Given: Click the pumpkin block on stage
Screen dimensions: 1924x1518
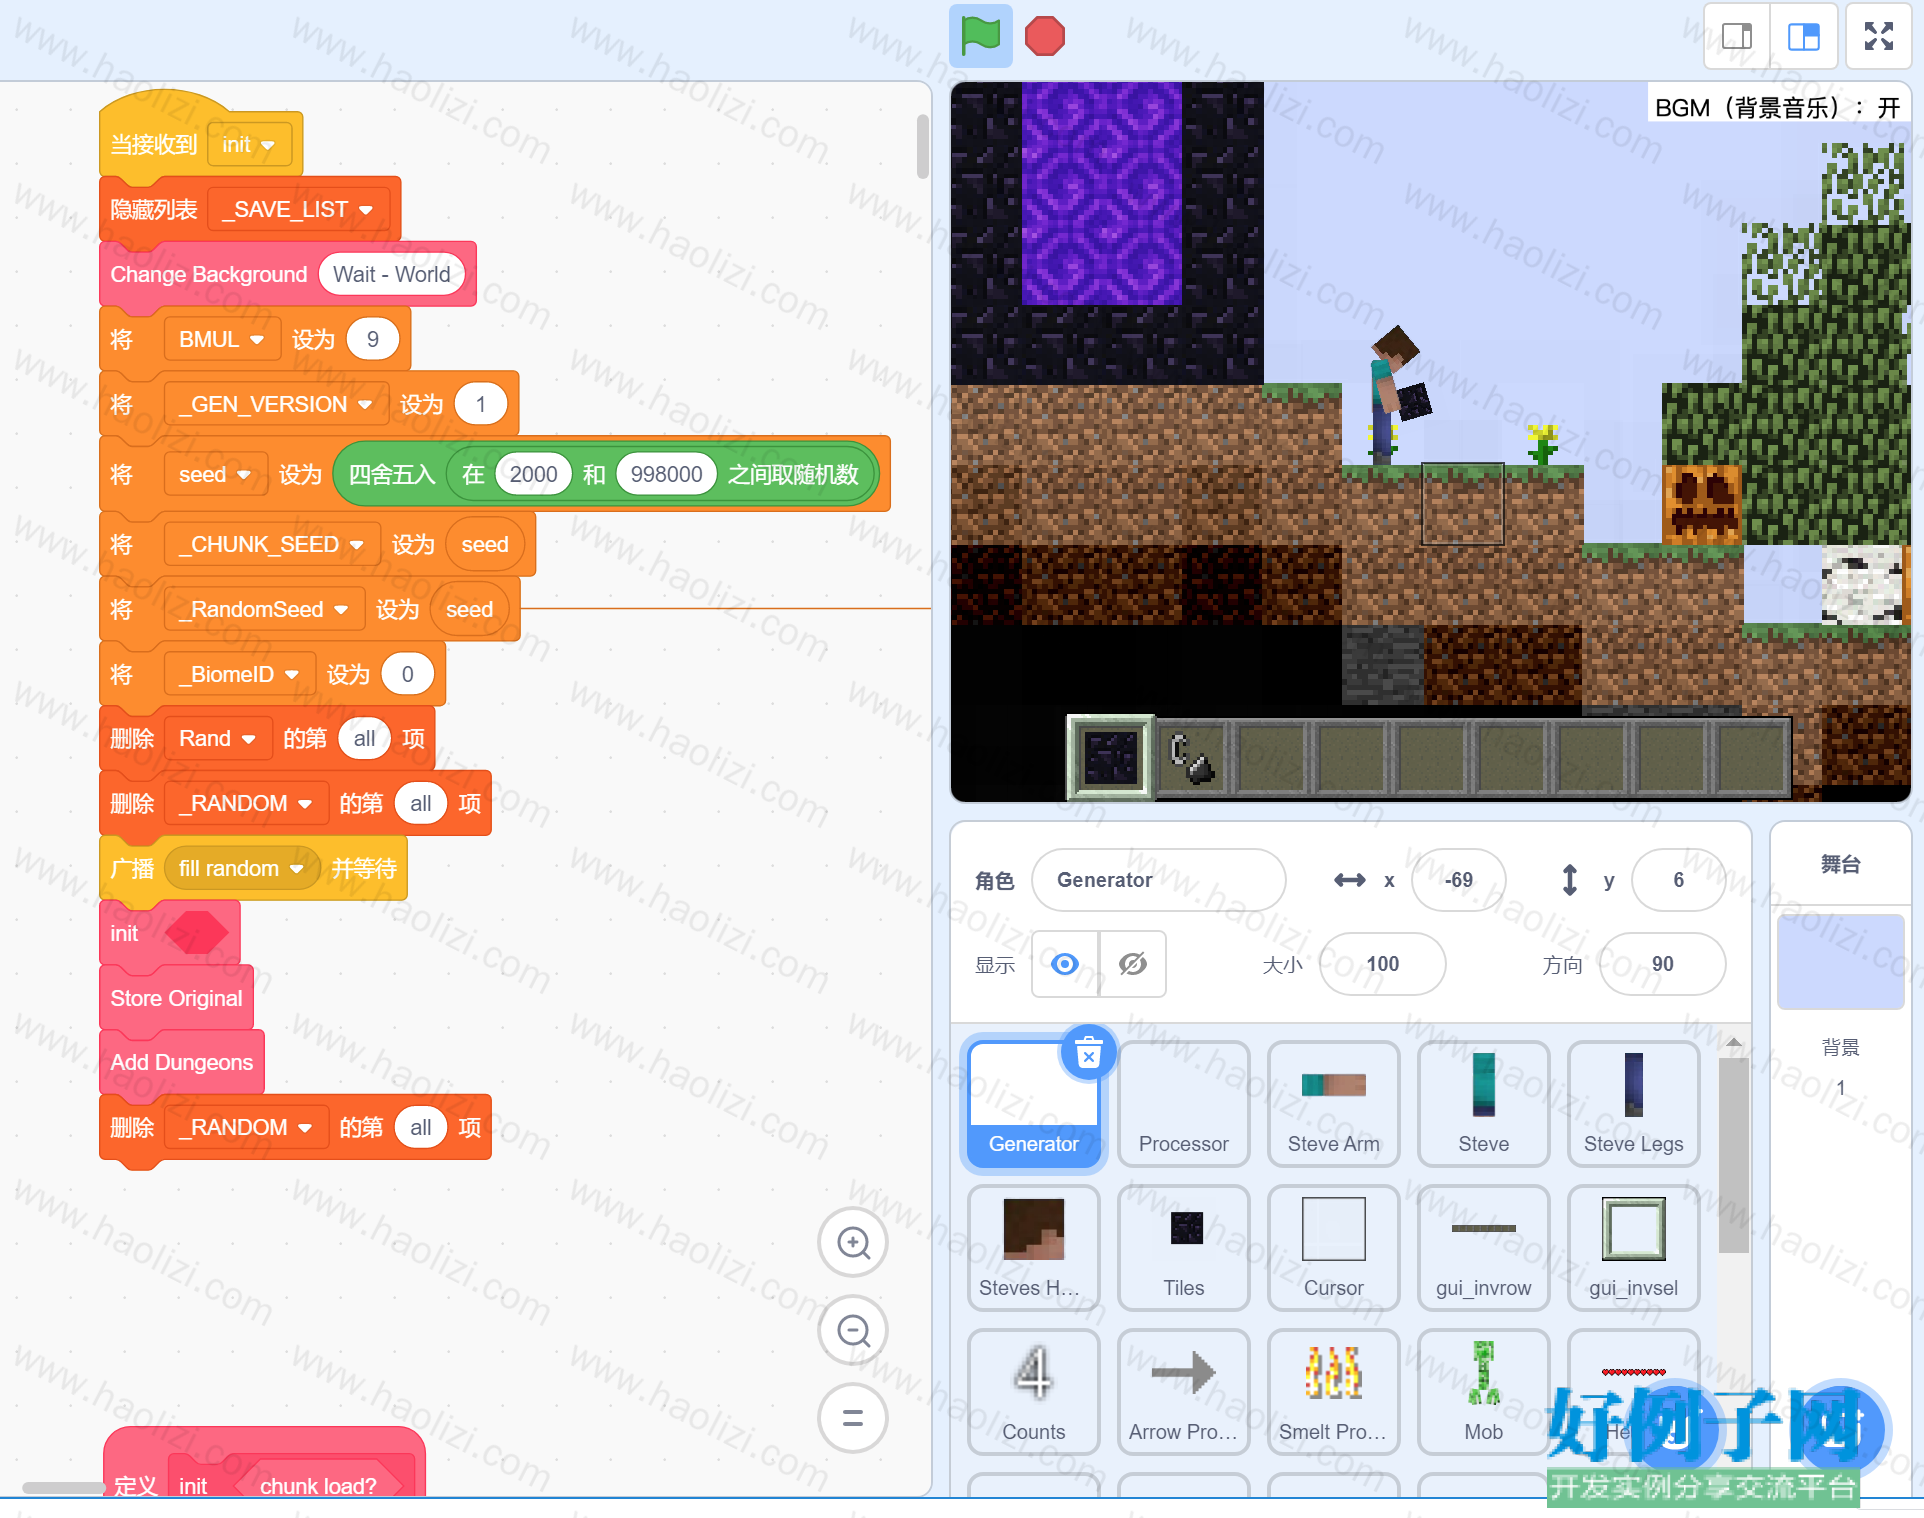Looking at the screenshot, I should (1702, 504).
